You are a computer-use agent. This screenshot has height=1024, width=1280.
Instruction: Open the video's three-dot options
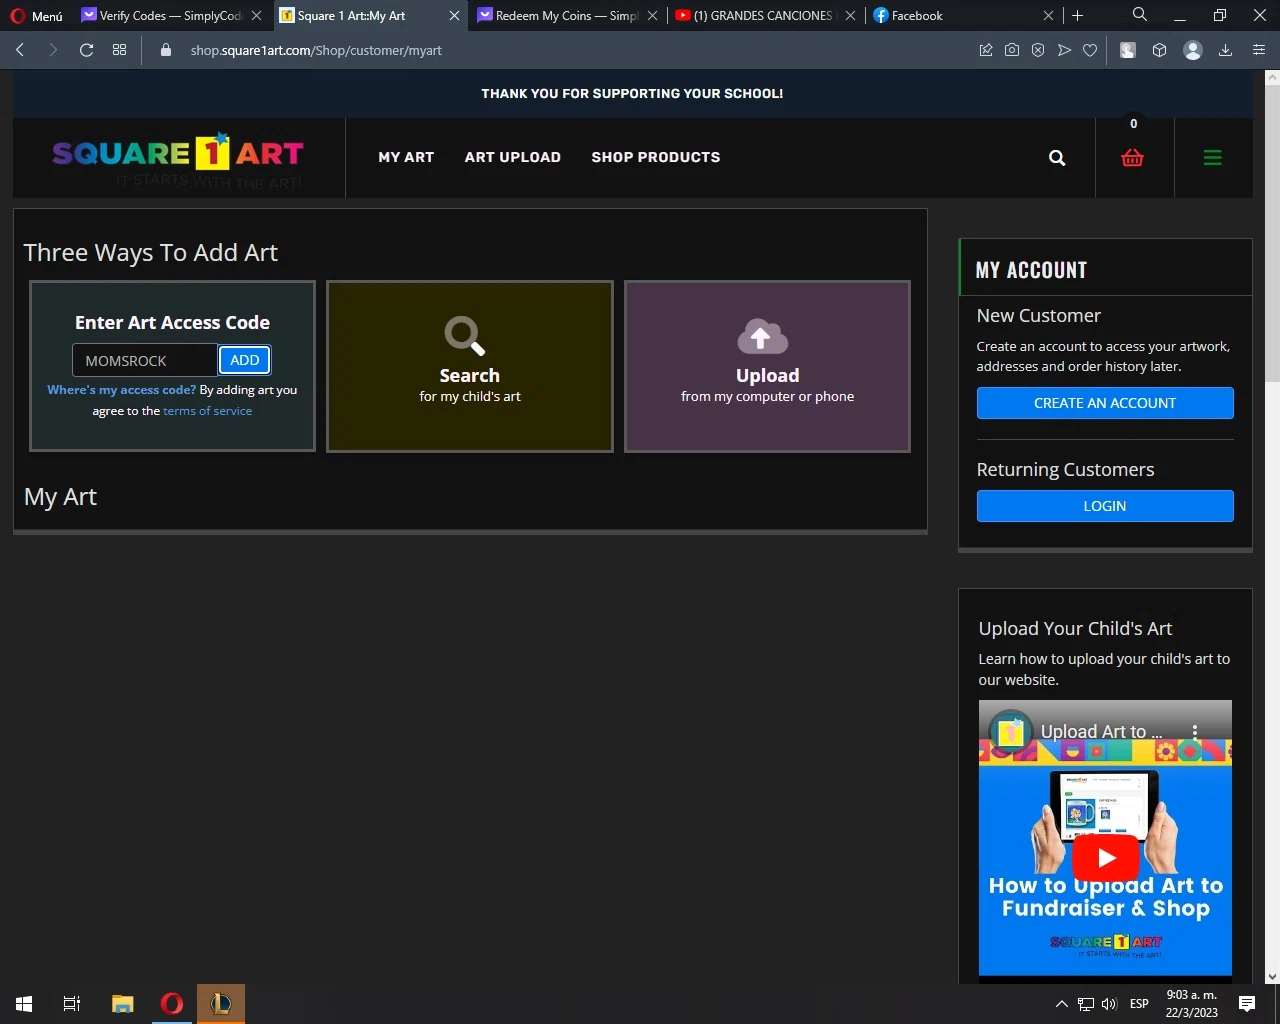[1195, 732]
